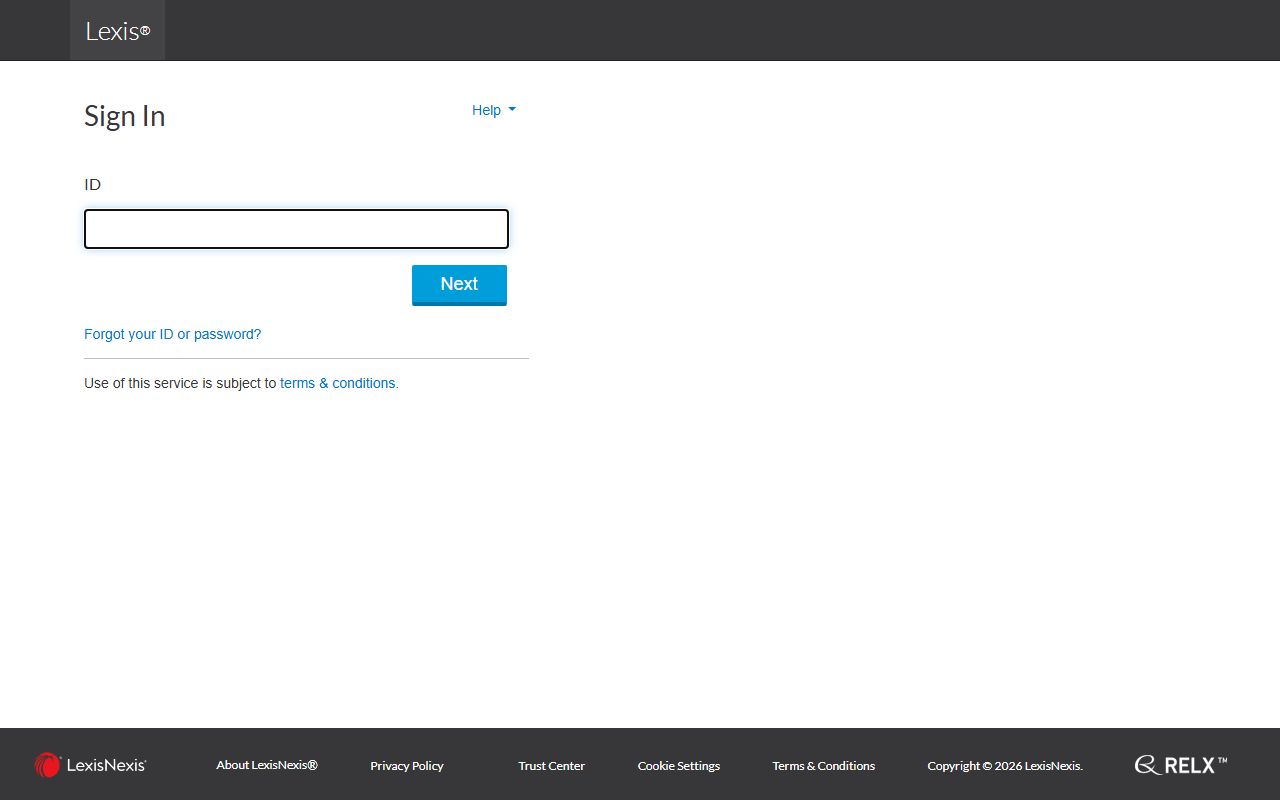Open About LexisNexis® footer link
The width and height of the screenshot is (1280, 800).
[267, 765]
